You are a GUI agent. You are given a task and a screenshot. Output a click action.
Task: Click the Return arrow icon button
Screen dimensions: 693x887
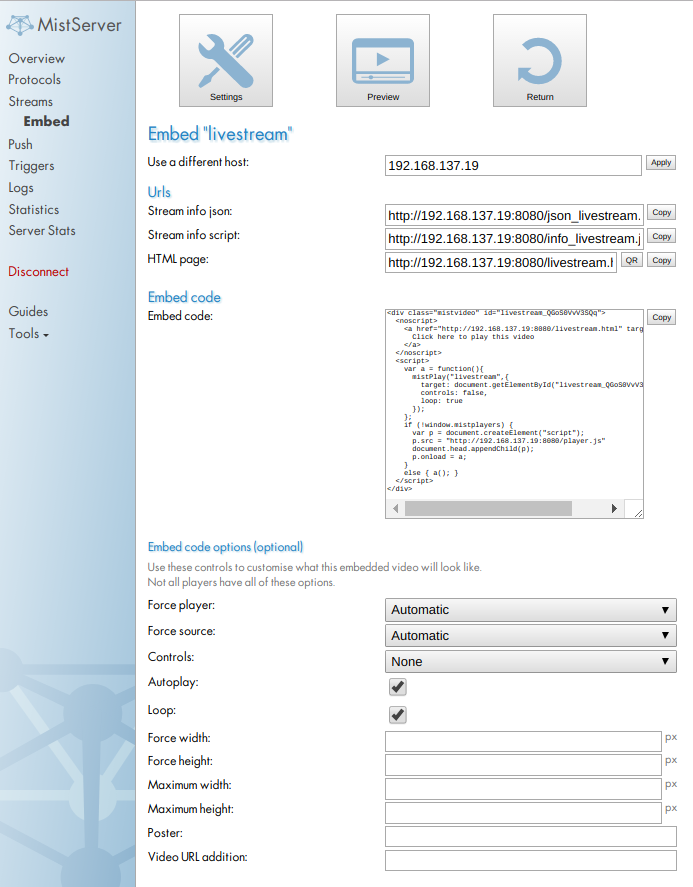(x=540, y=61)
